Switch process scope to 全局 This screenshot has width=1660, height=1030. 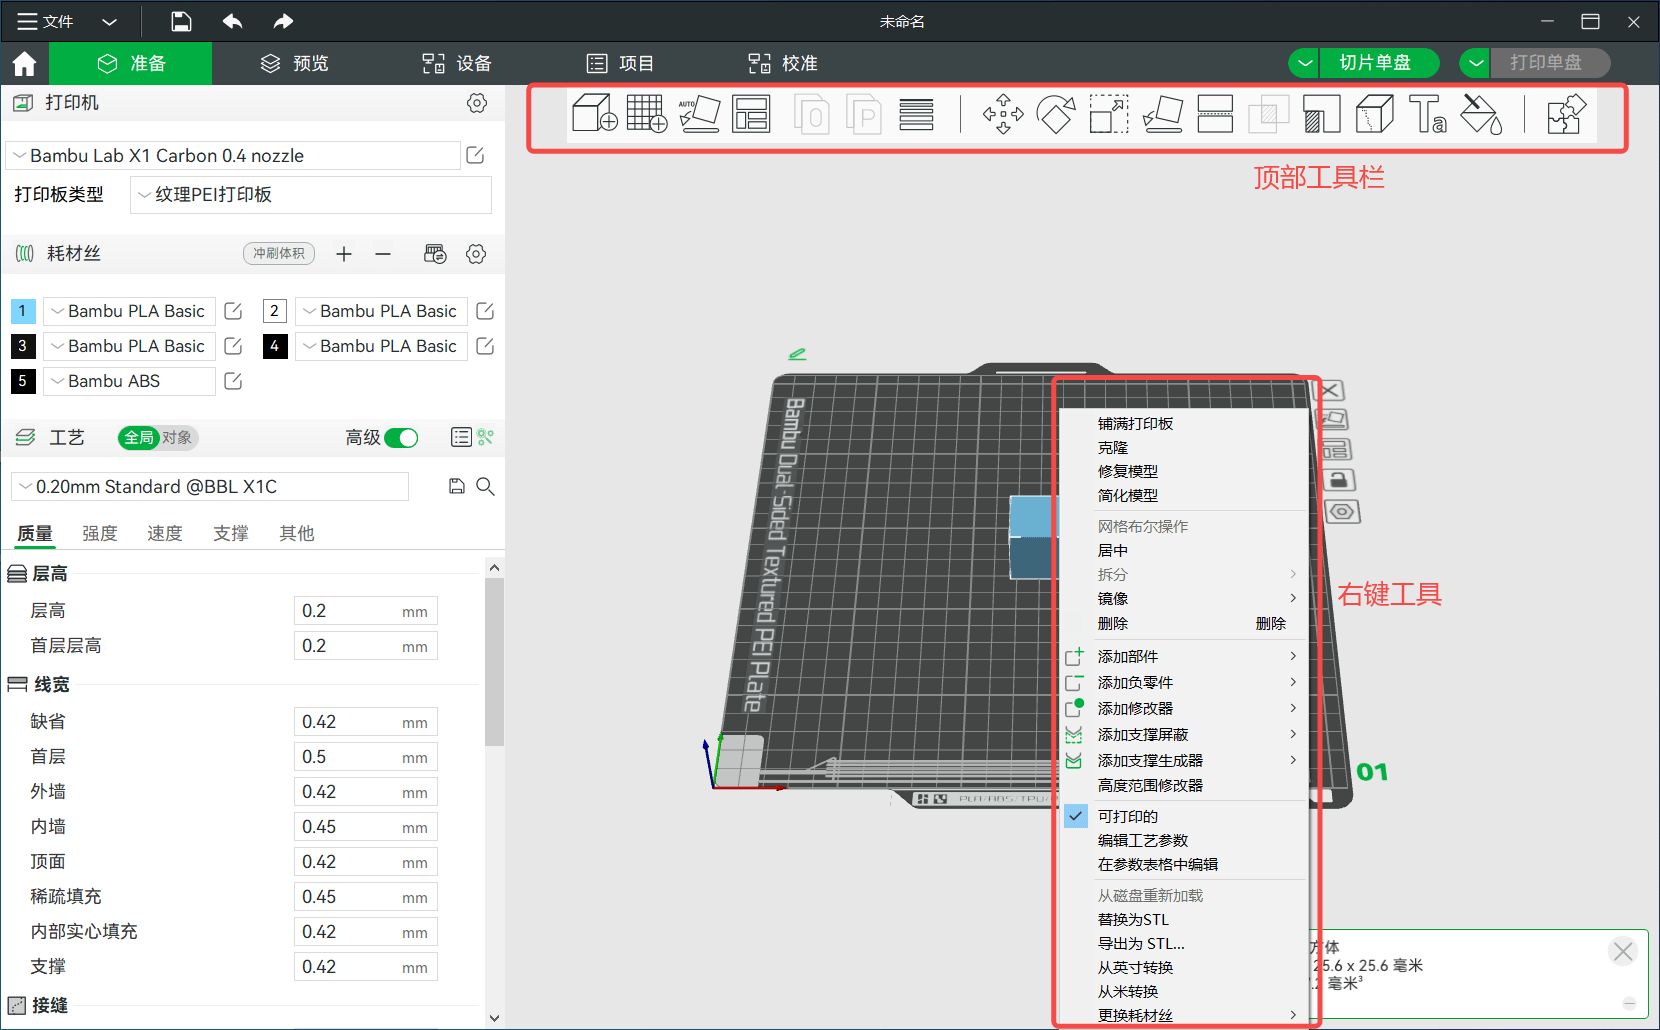click(x=139, y=438)
